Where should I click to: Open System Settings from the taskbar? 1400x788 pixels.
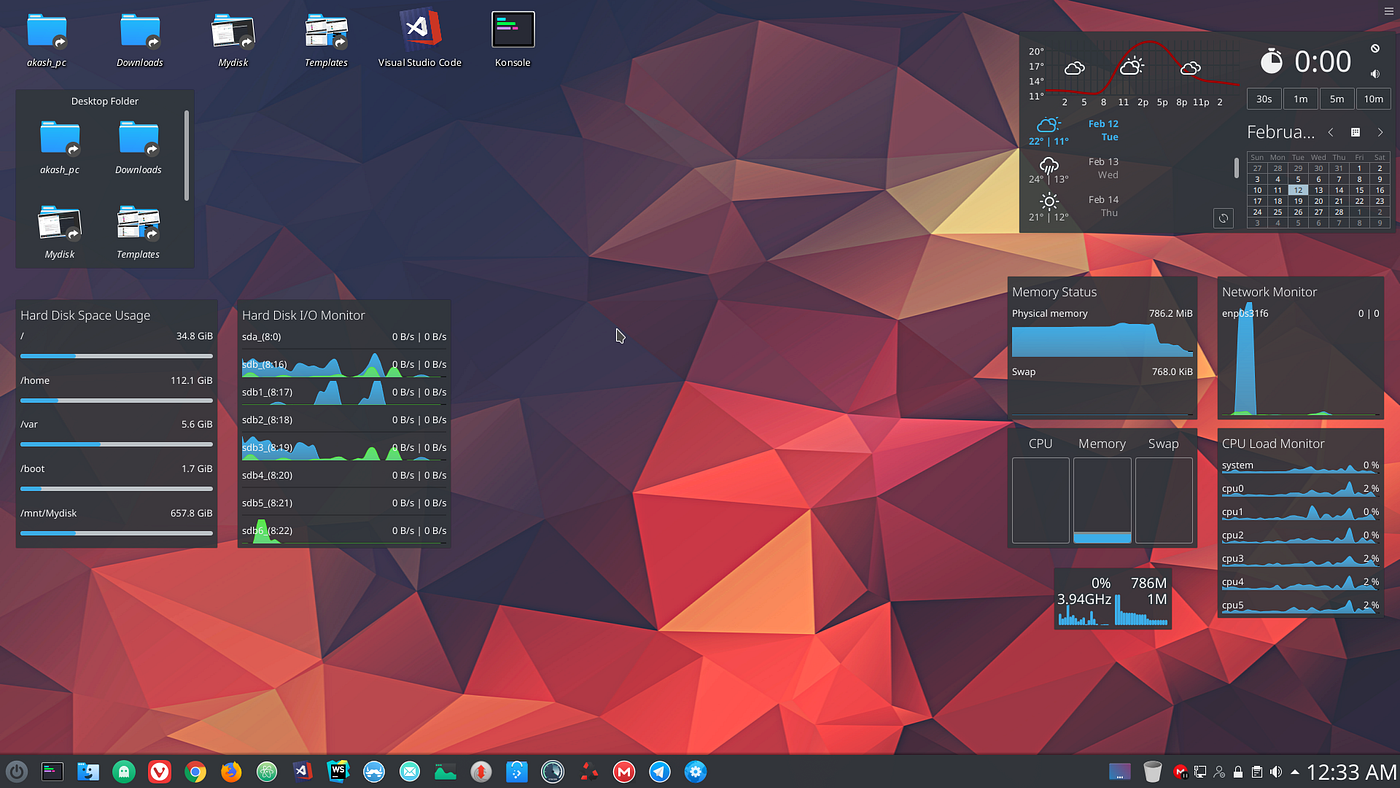(x=695, y=771)
